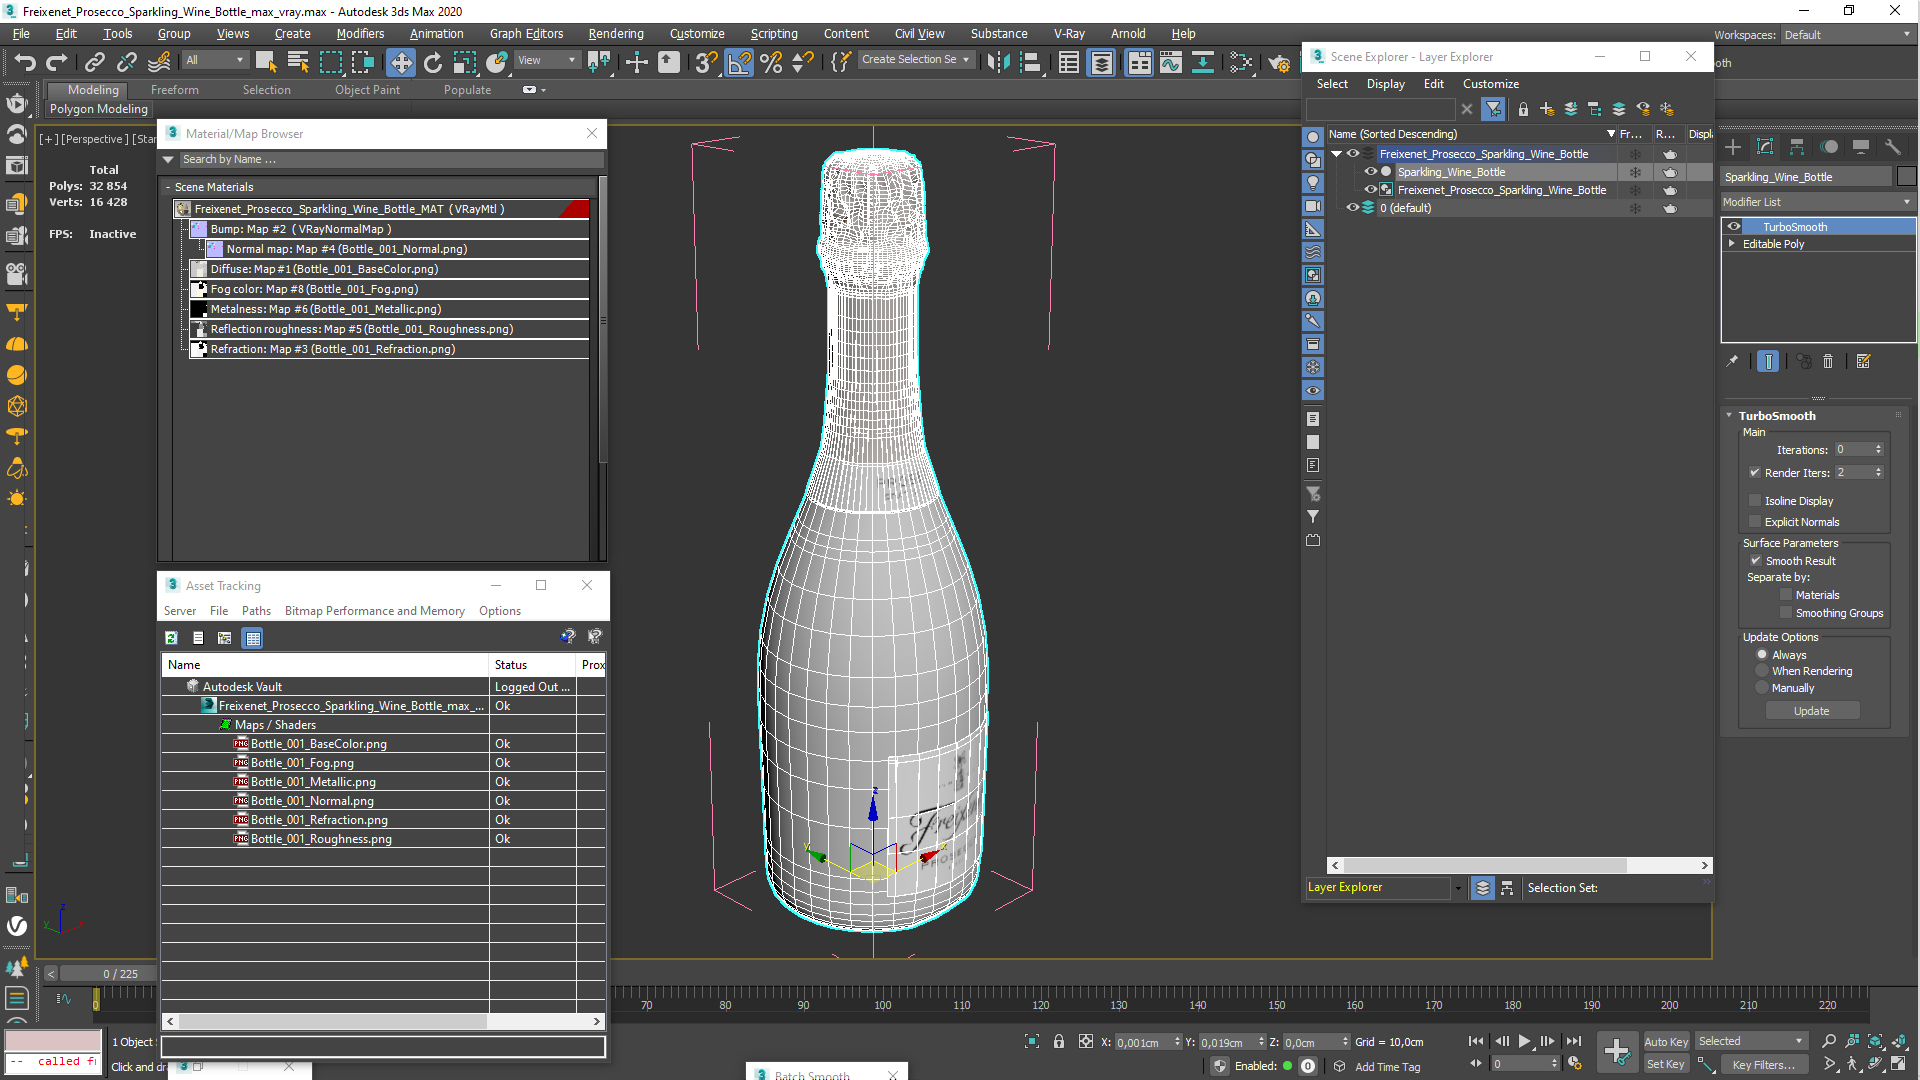Click the TurboSmooth Update button
Image resolution: width=1920 pixels, height=1080 pixels.
click(x=1811, y=711)
